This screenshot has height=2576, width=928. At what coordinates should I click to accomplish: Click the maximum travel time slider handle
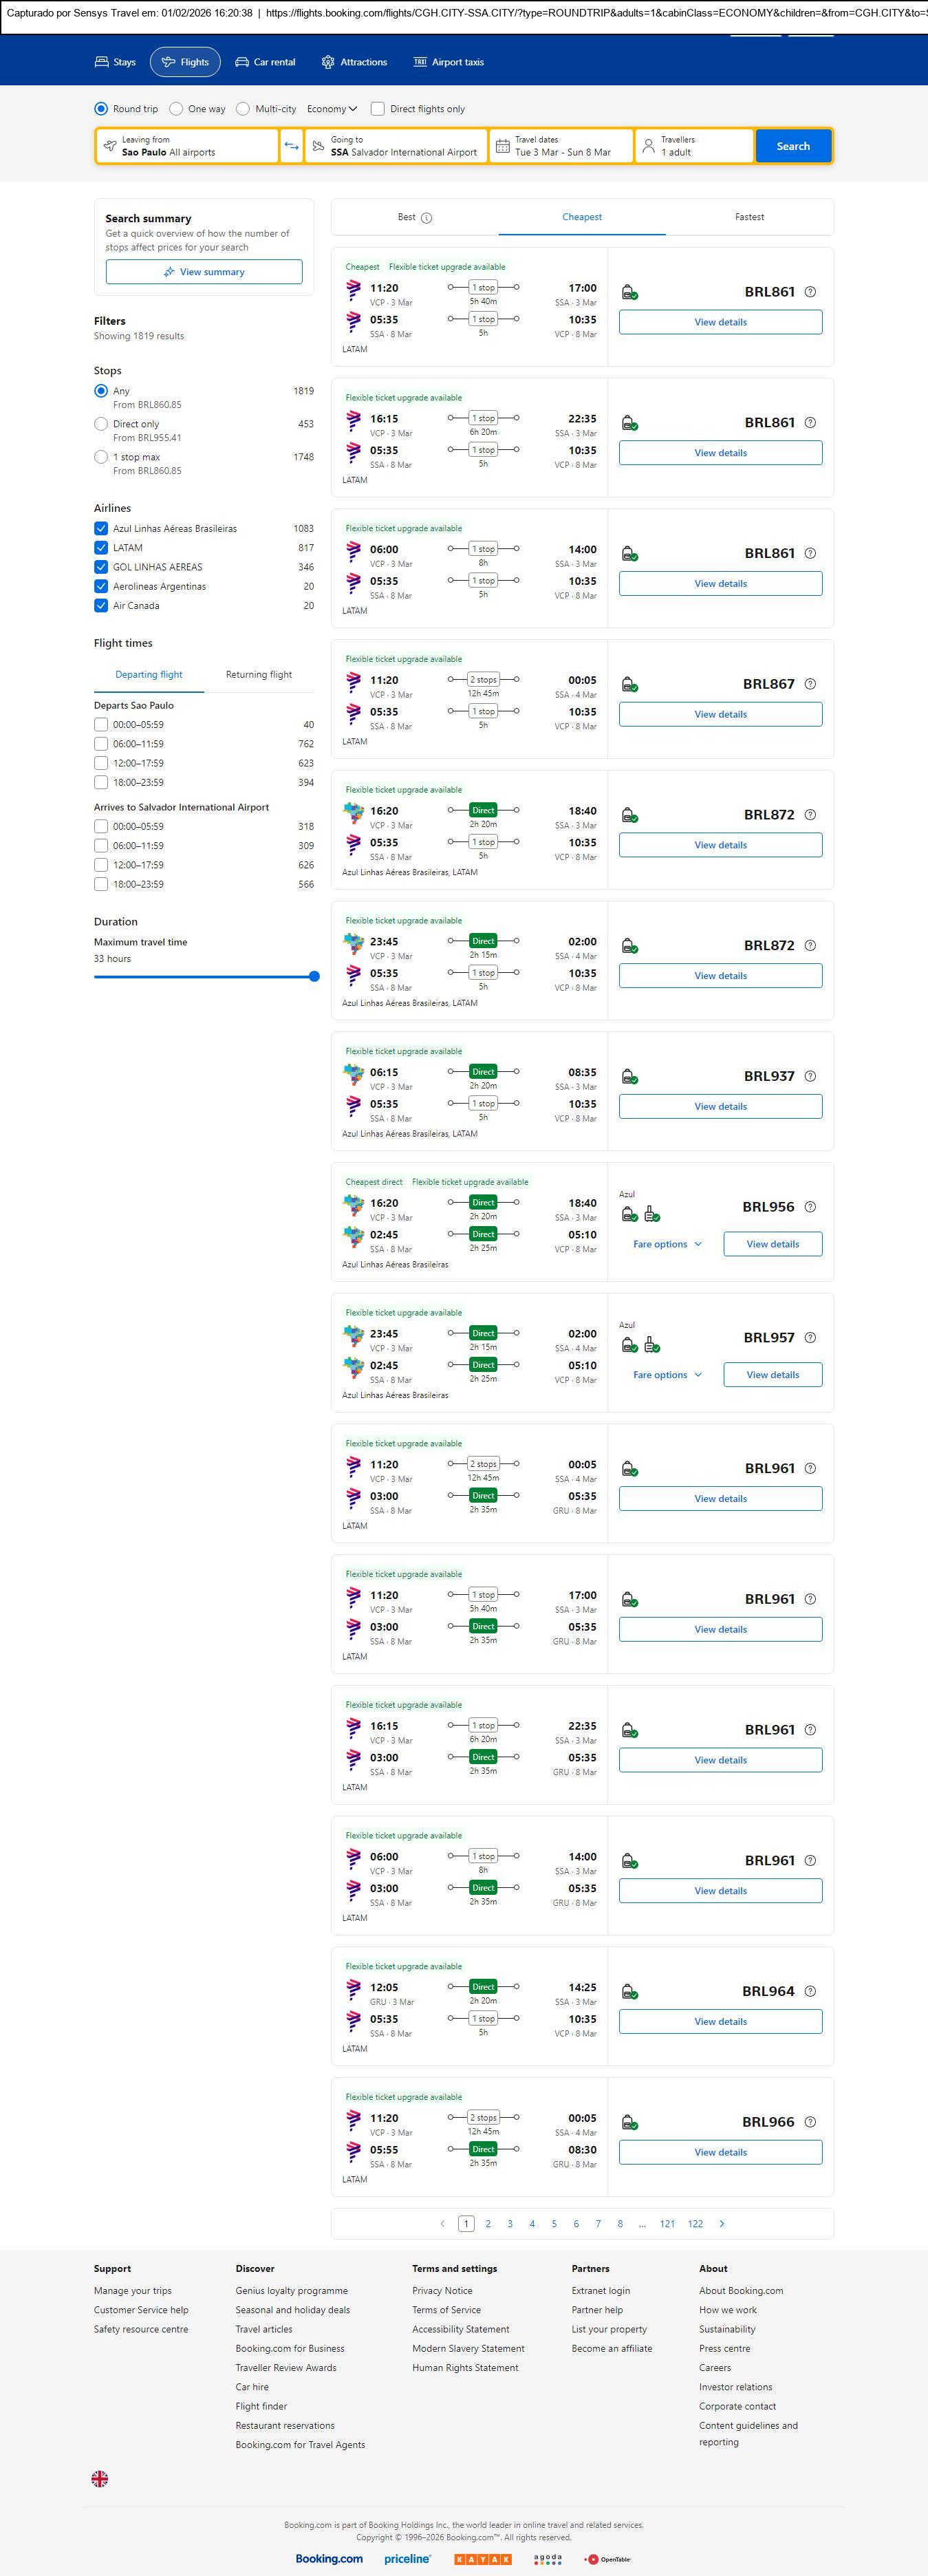[314, 976]
